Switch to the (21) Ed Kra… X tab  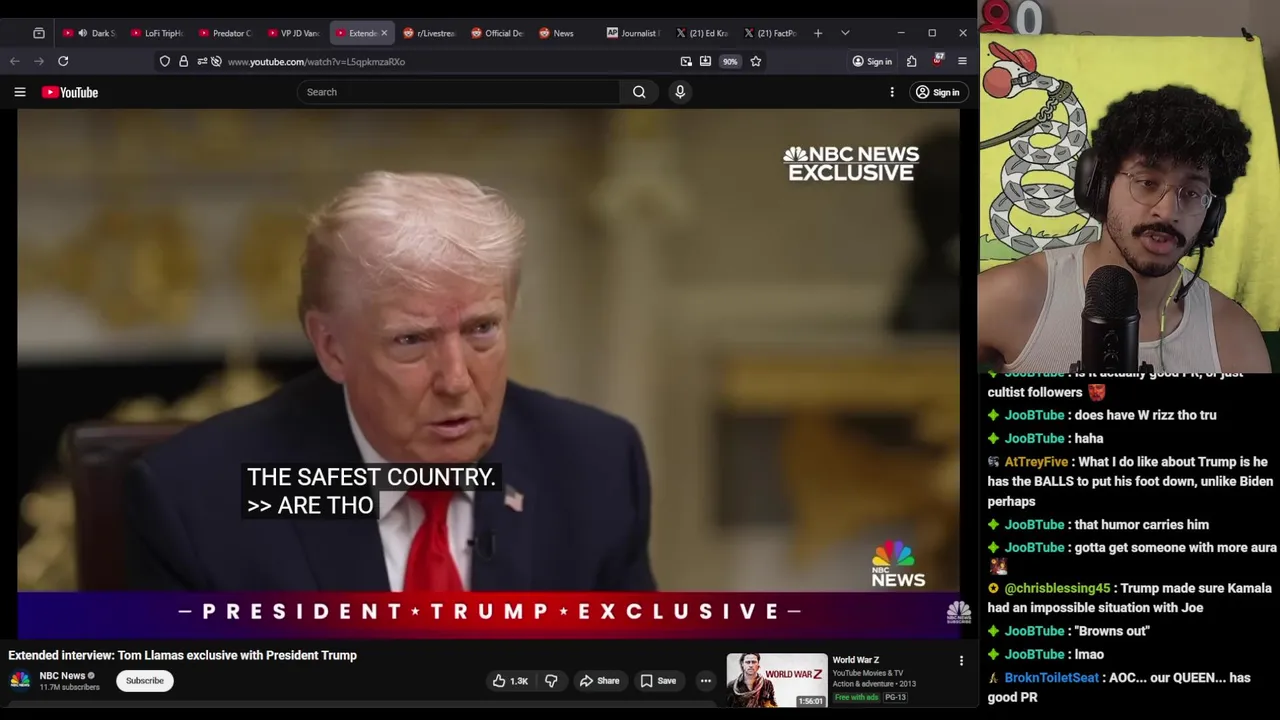coord(700,33)
